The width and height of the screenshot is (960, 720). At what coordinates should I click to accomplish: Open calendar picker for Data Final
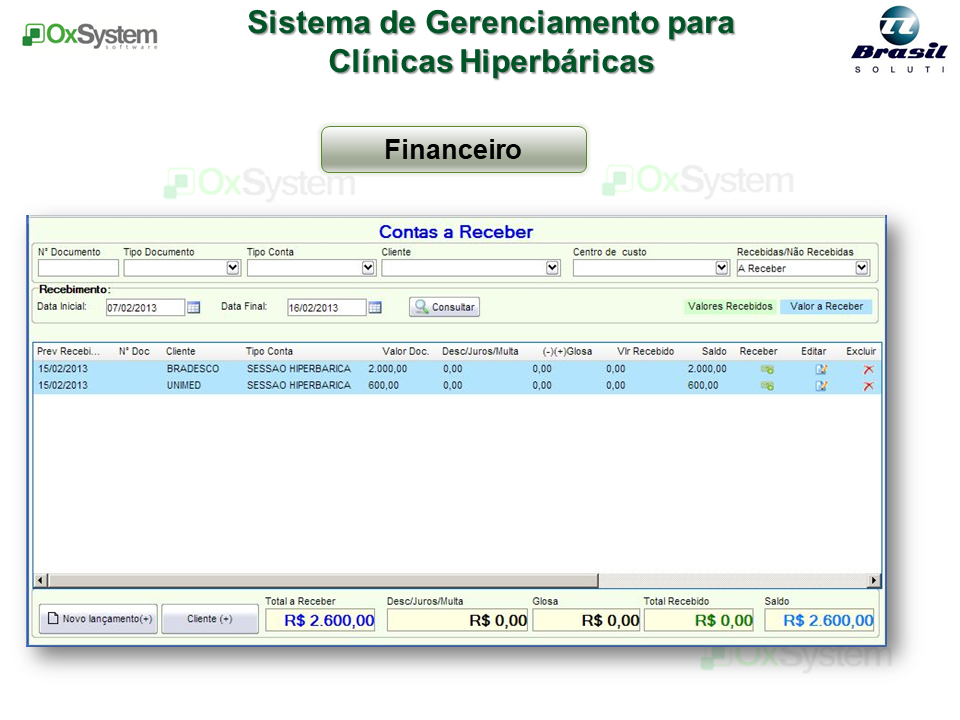click(x=375, y=308)
